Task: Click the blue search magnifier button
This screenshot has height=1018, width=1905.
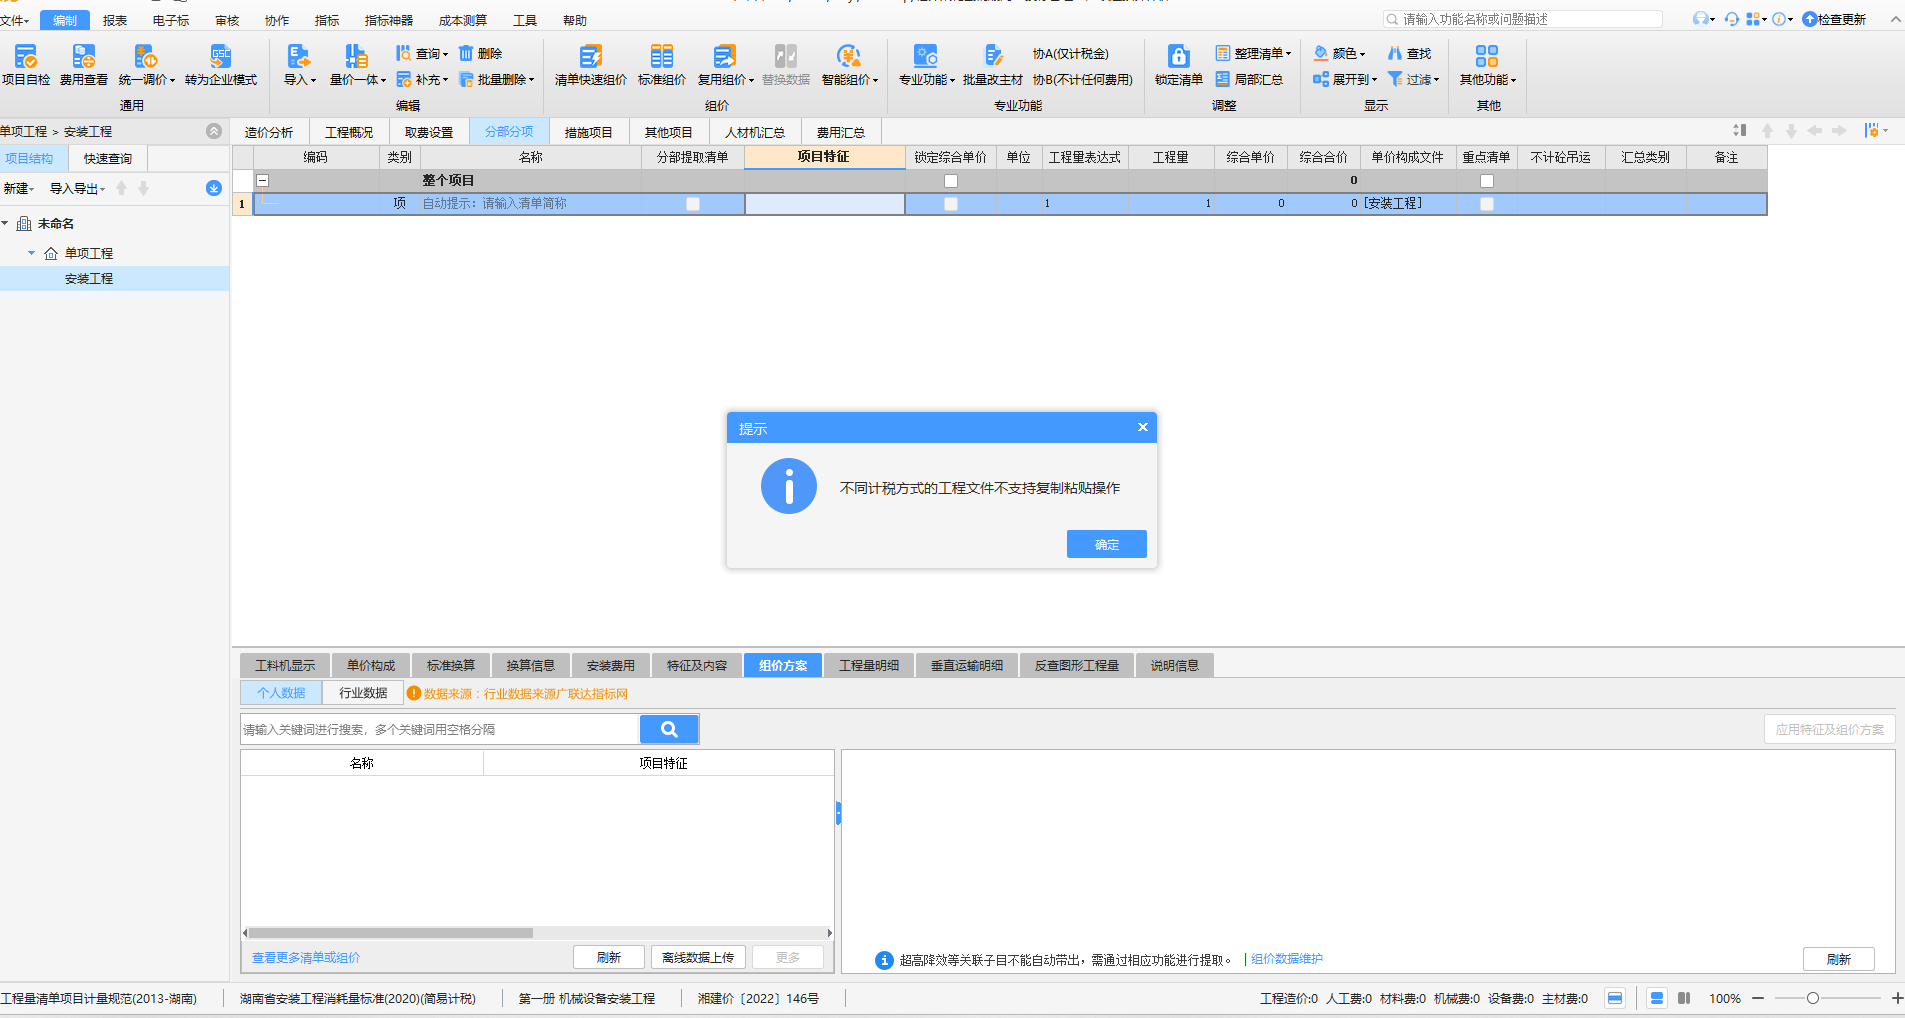Action: [x=669, y=729]
